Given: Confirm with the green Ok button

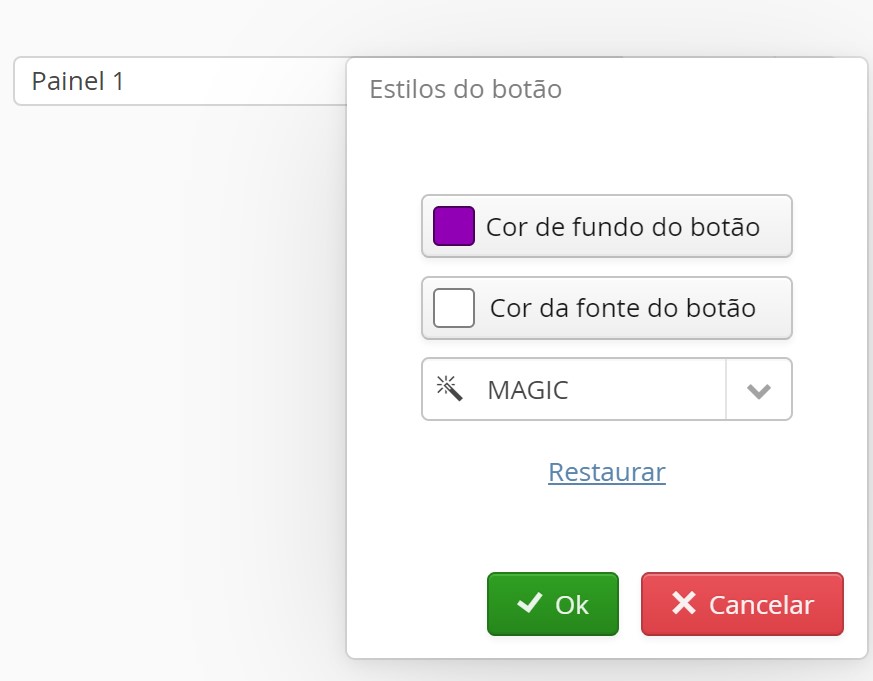Looking at the screenshot, I should (x=553, y=604).
